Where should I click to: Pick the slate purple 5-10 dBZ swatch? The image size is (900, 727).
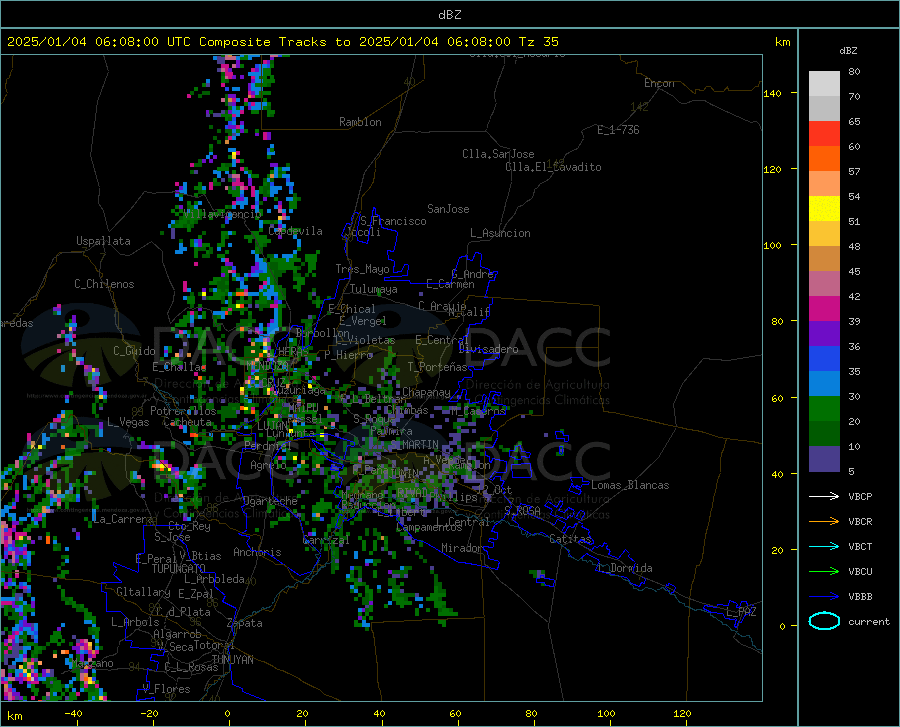(x=824, y=459)
